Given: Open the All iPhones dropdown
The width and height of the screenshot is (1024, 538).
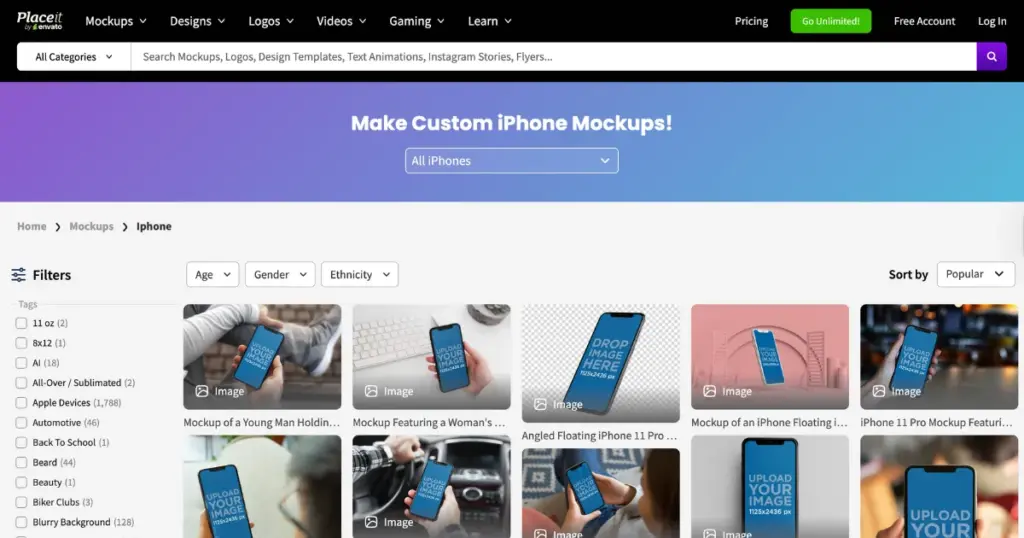Looking at the screenshot, I should coord(511,161).
